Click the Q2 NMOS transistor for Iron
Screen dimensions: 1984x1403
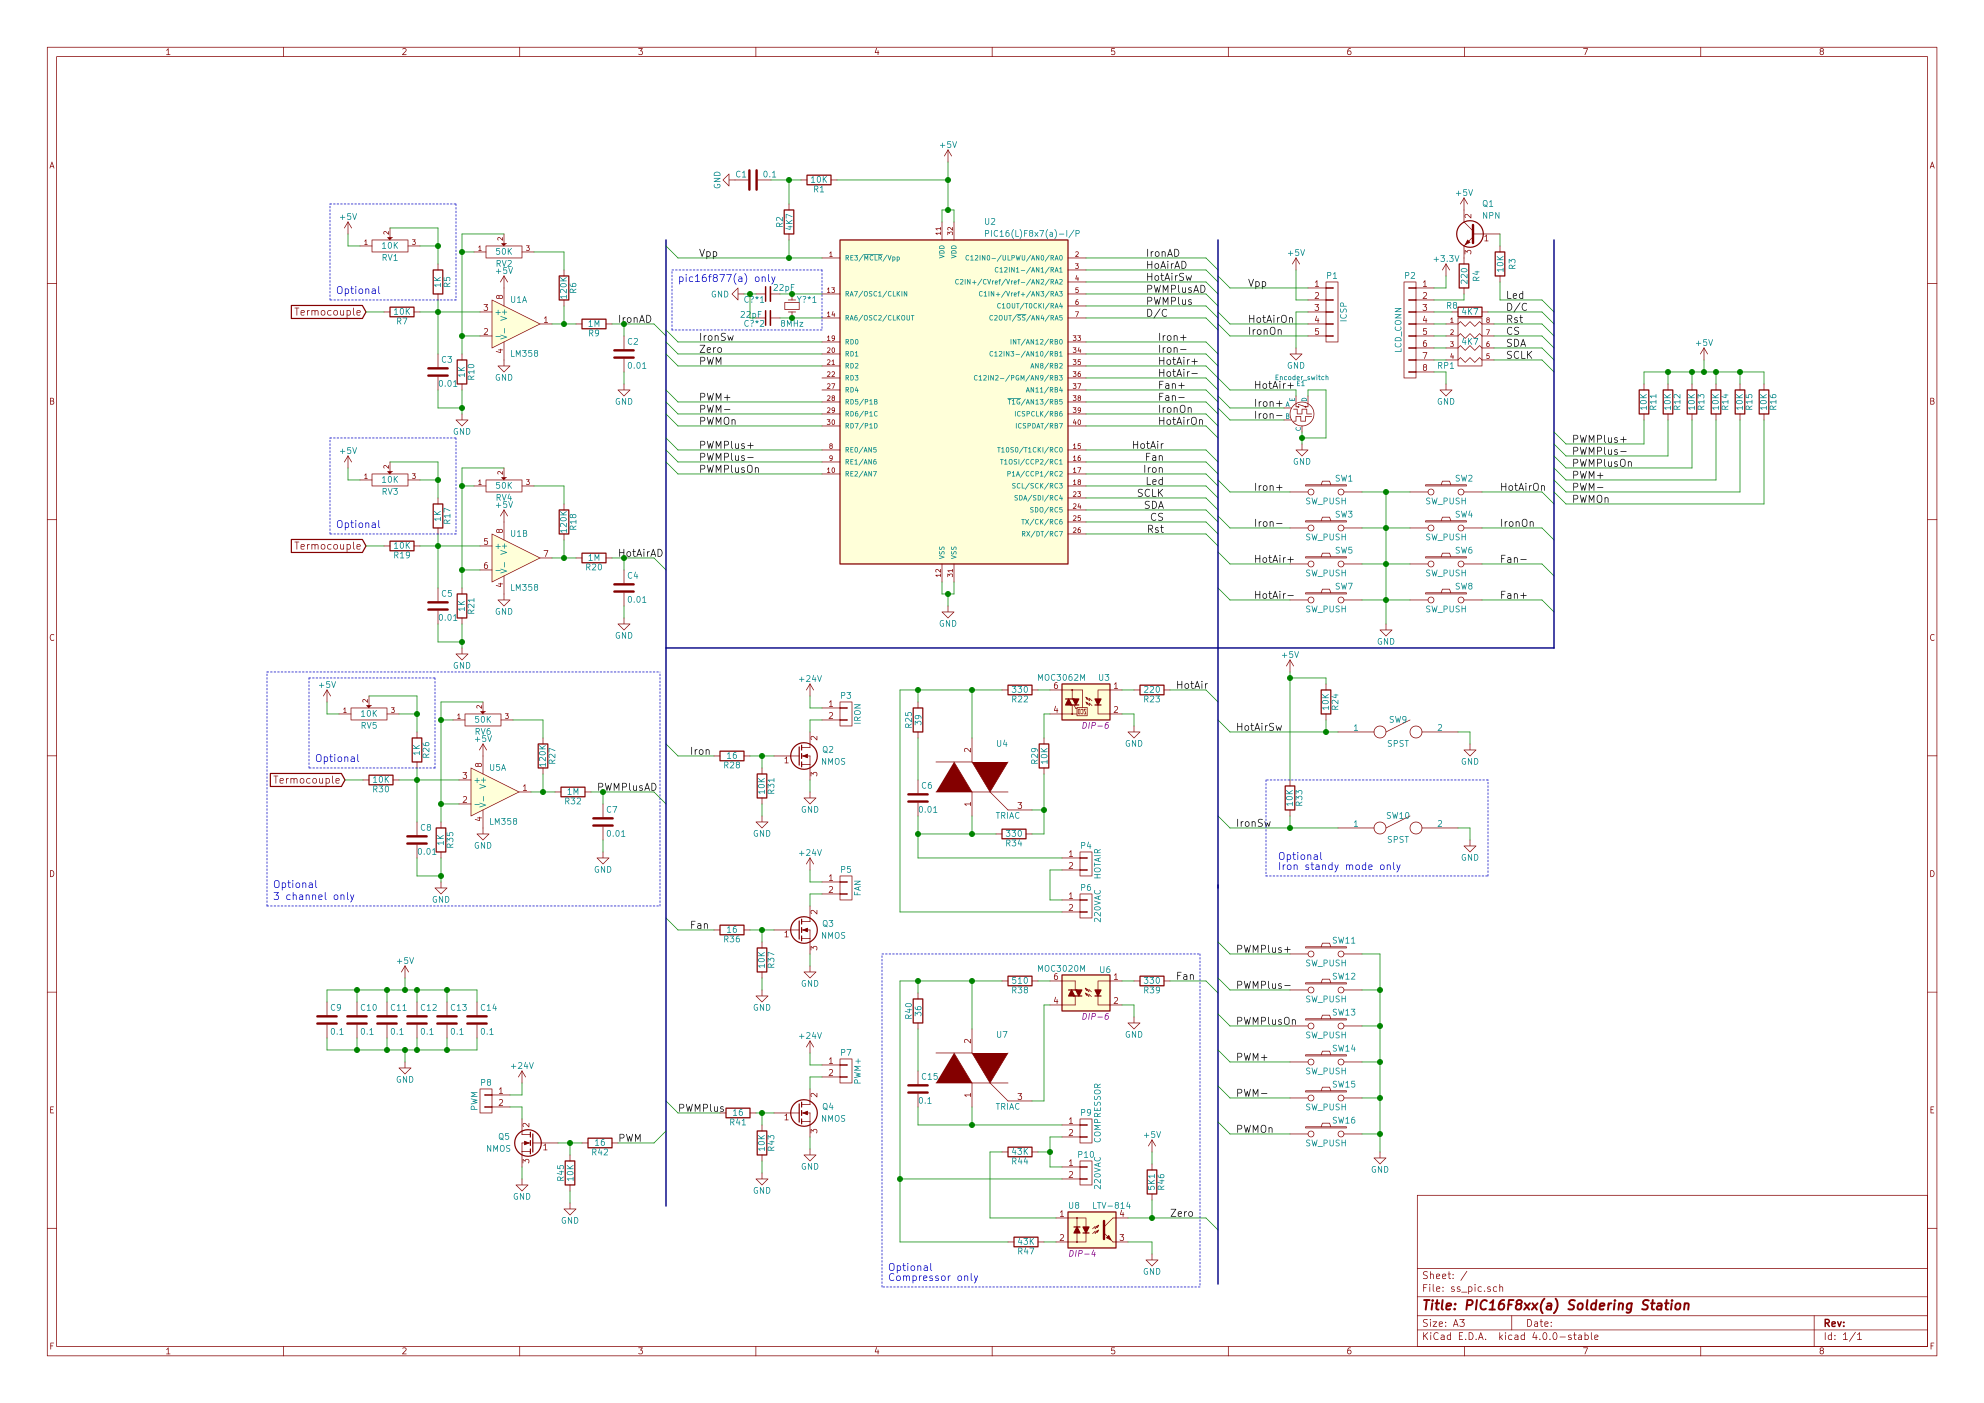[x=805, y=756]
